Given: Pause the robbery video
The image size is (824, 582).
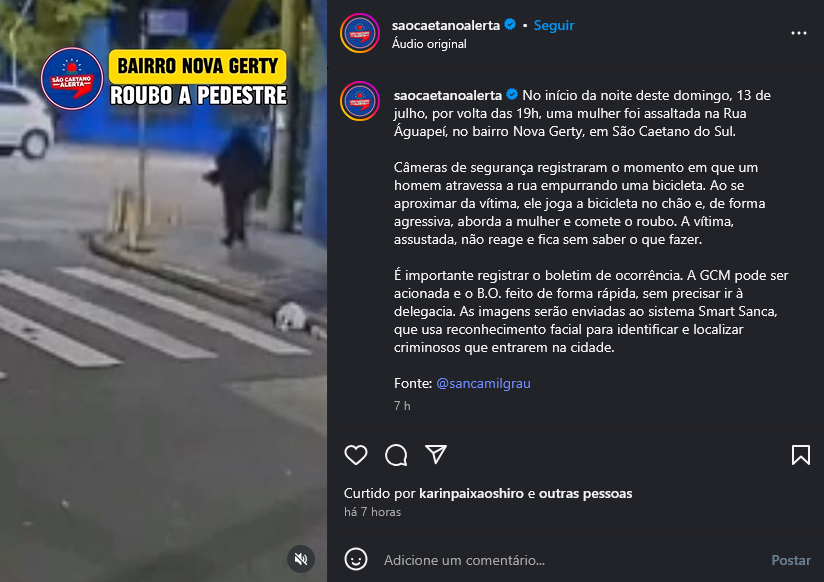Looking at the screenshot, I should point(163,291).
